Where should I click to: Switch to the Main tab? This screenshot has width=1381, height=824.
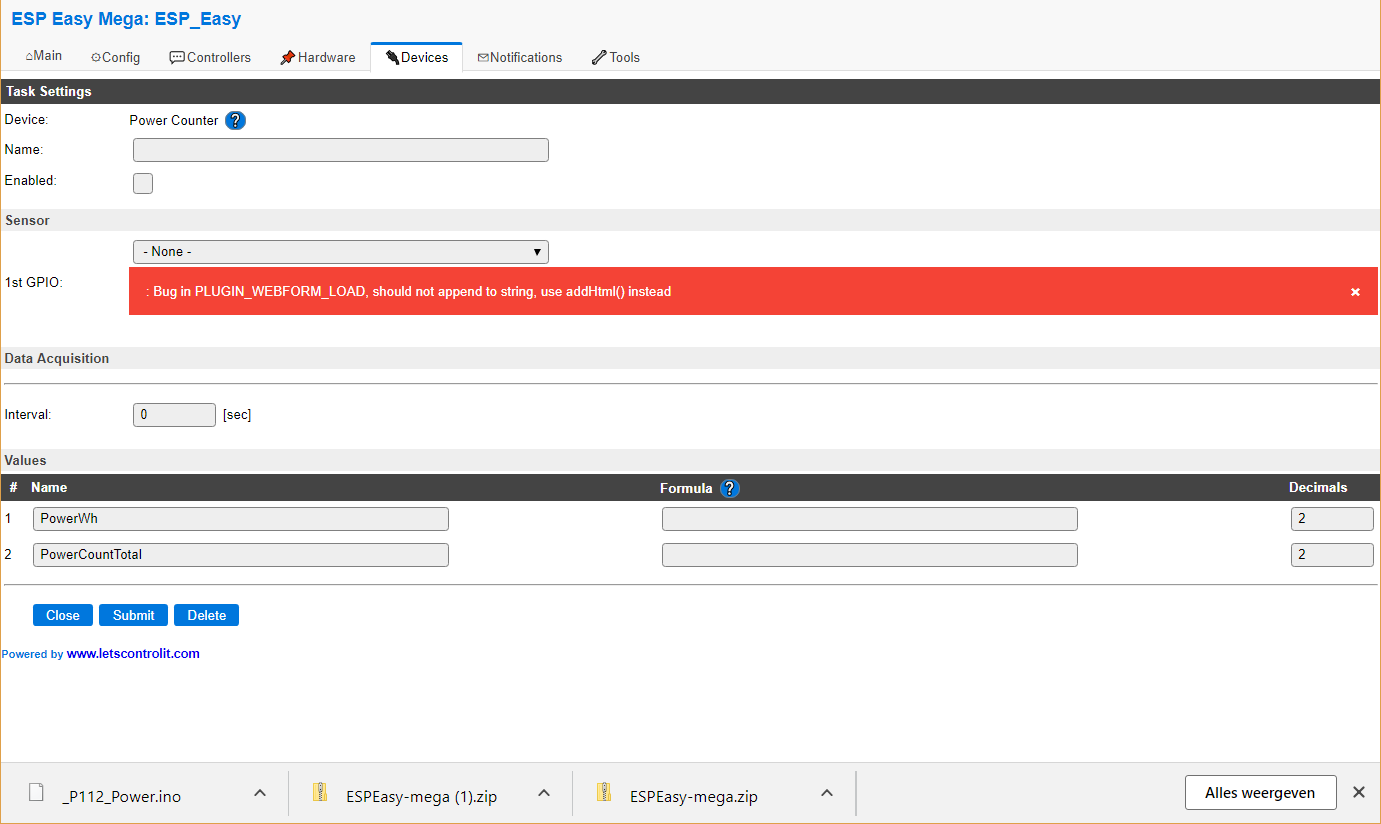tap(43, 56)
